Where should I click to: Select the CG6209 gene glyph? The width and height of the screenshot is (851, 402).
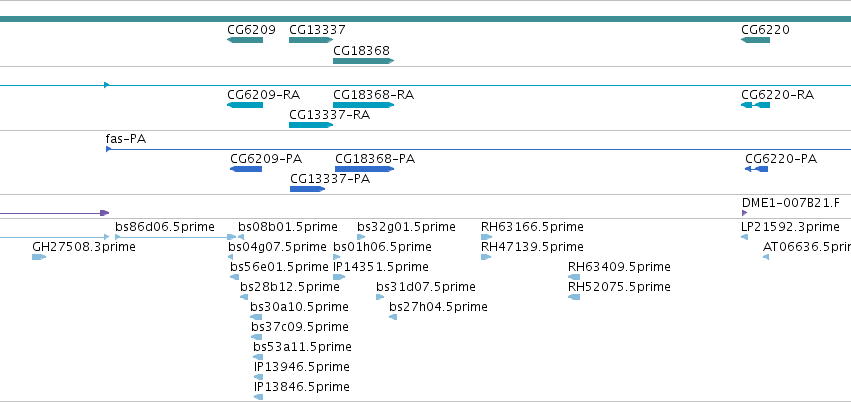tap(245, 40)
